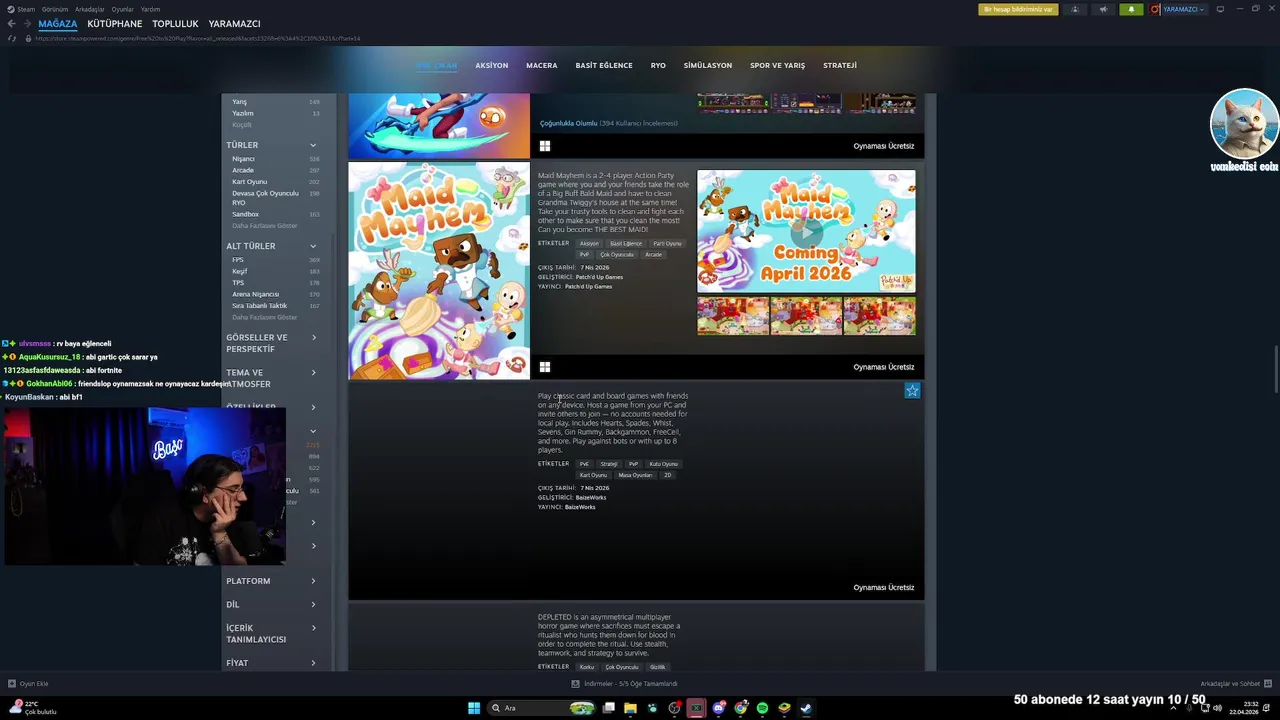Open the weather widget showing 22°C
Image resolution: width=1280 pixels, height=720 pixels.
33,708
